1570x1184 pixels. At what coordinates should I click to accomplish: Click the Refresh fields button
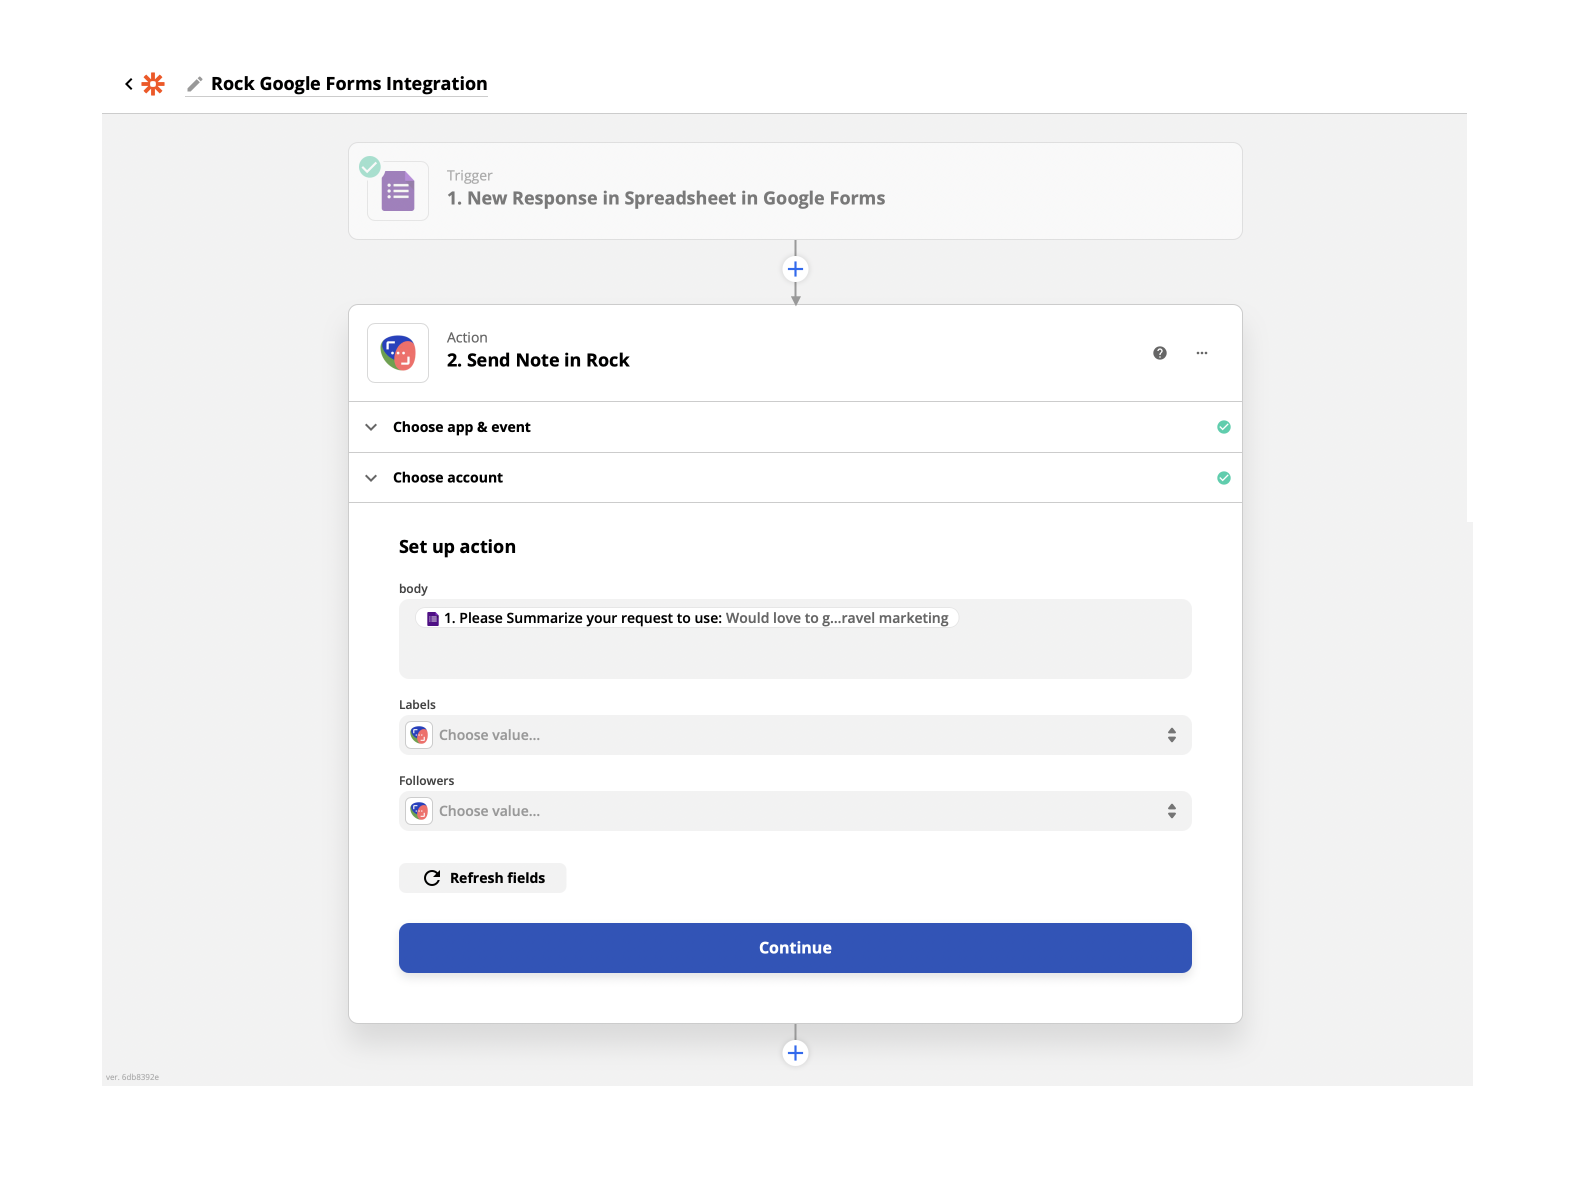pyautogui.click(x=483, y=878)
